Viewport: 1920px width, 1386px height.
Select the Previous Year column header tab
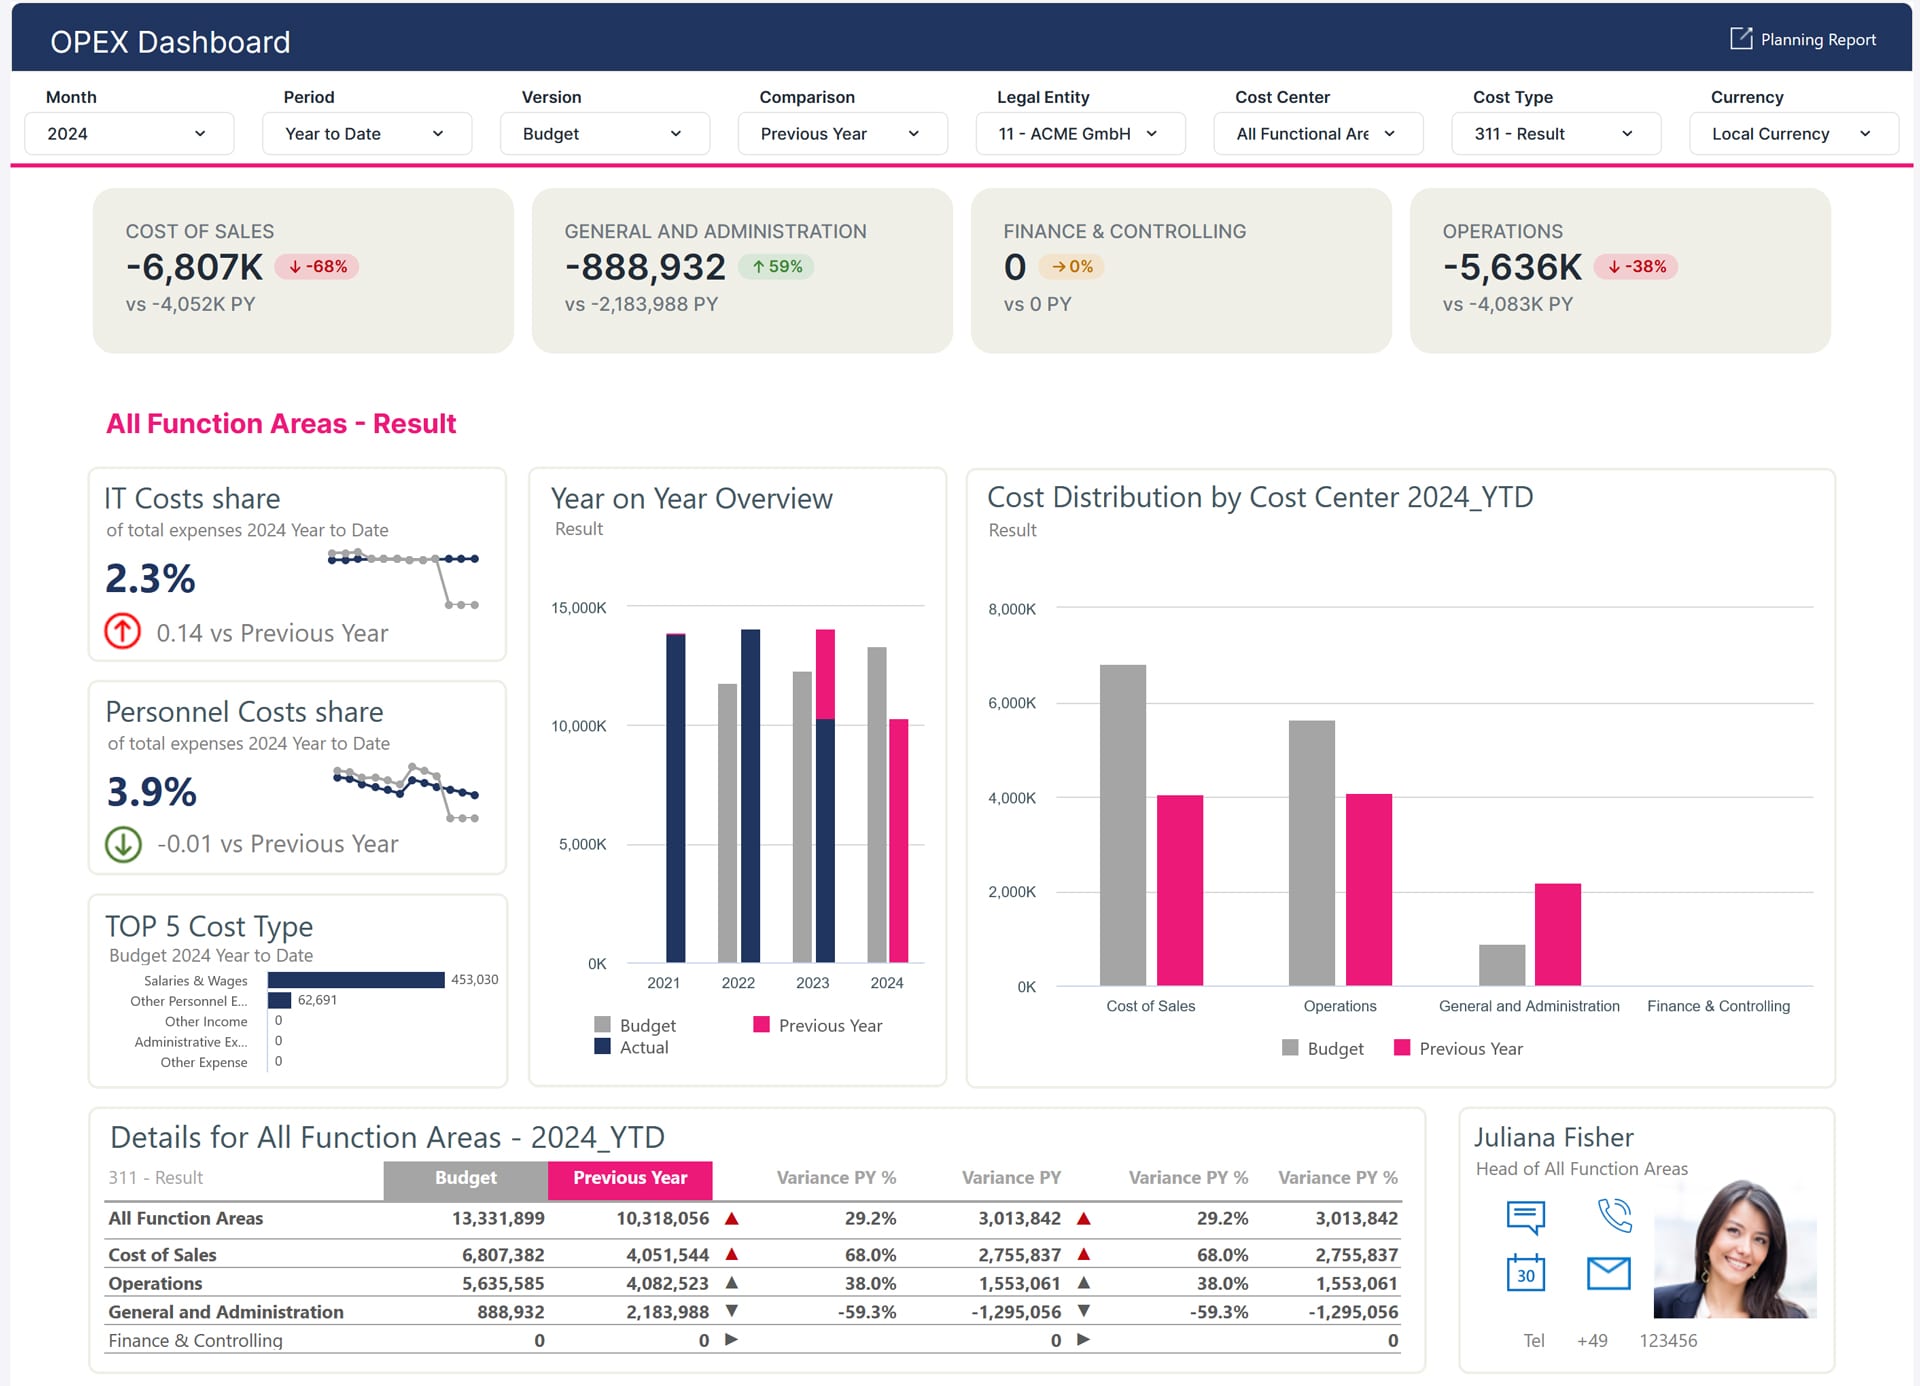tap(629, 1178)
